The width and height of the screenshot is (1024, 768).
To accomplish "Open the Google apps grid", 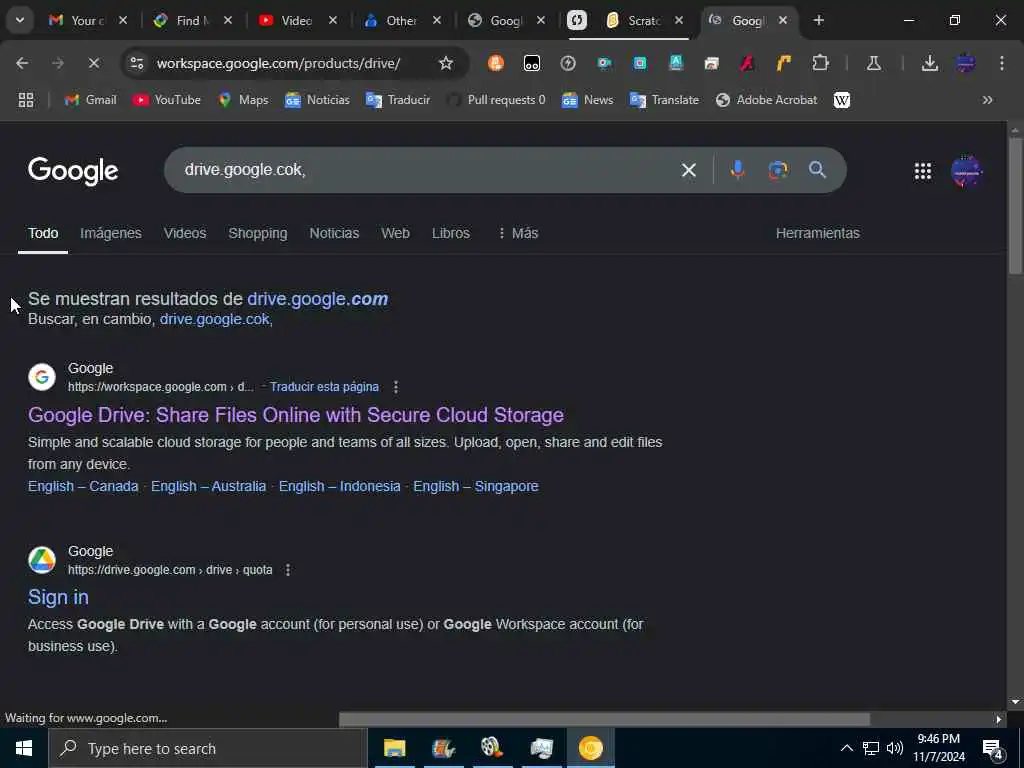I will (922, 171).
